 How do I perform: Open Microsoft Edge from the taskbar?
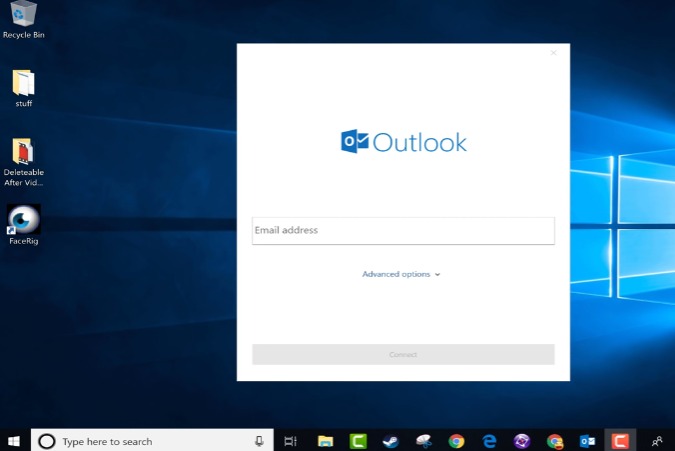[x=489, y=441]
